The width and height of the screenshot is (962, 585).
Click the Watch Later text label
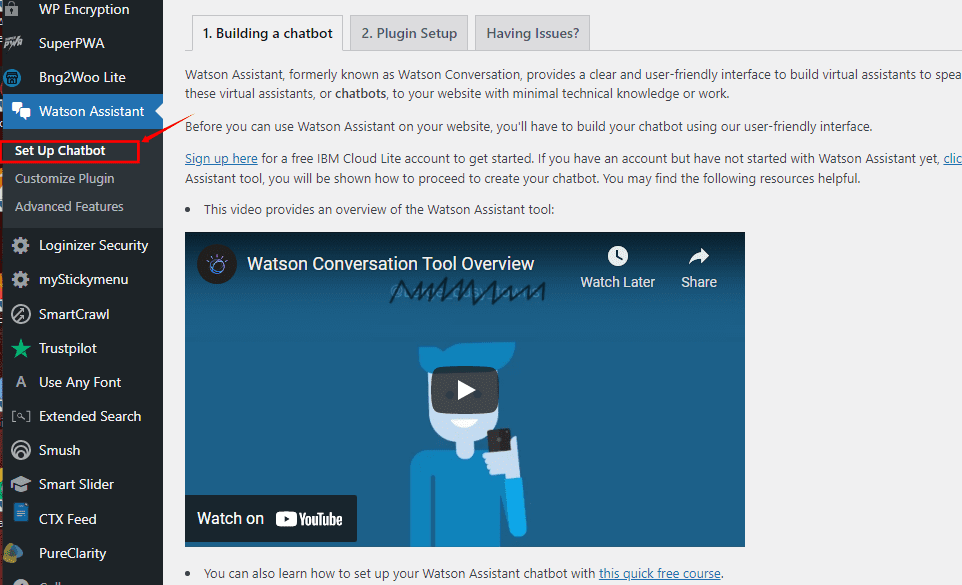(x=617, y=282)
